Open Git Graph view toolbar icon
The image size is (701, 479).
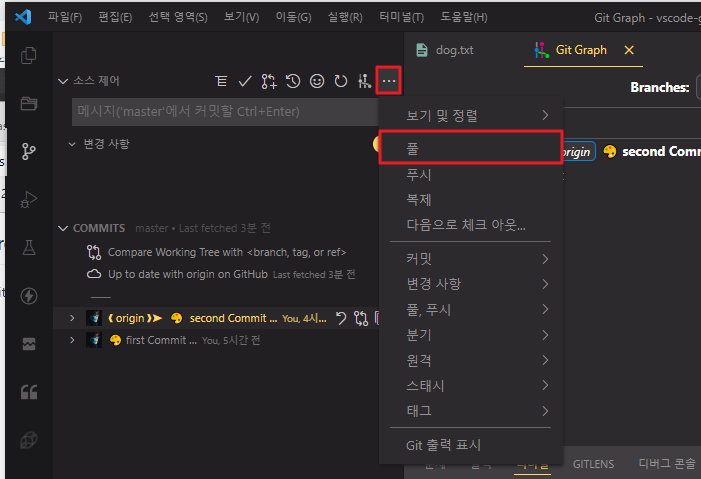364,81
